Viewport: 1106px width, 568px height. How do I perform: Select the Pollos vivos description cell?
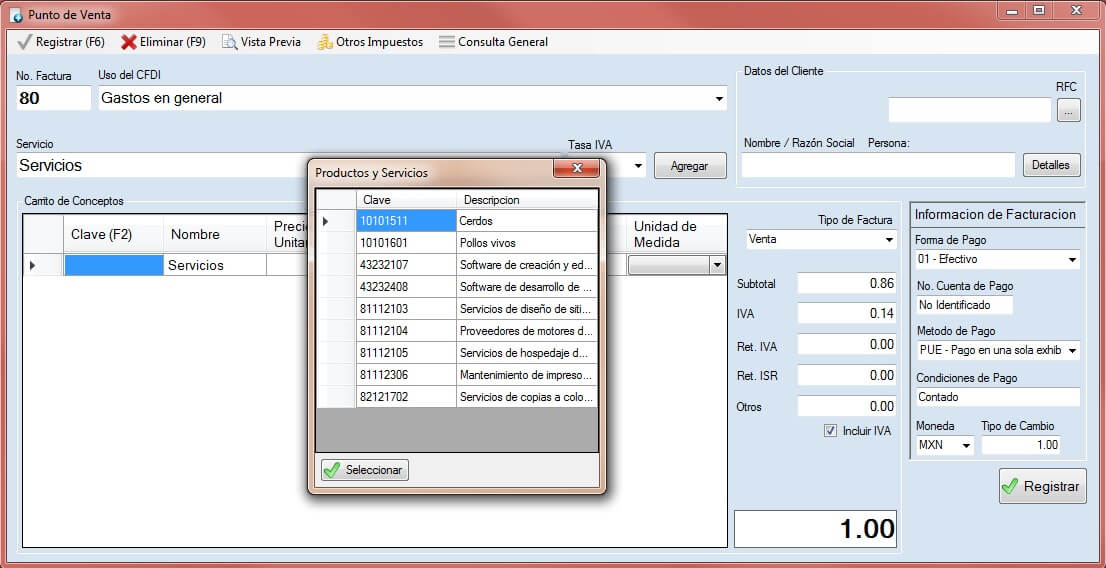527,243
